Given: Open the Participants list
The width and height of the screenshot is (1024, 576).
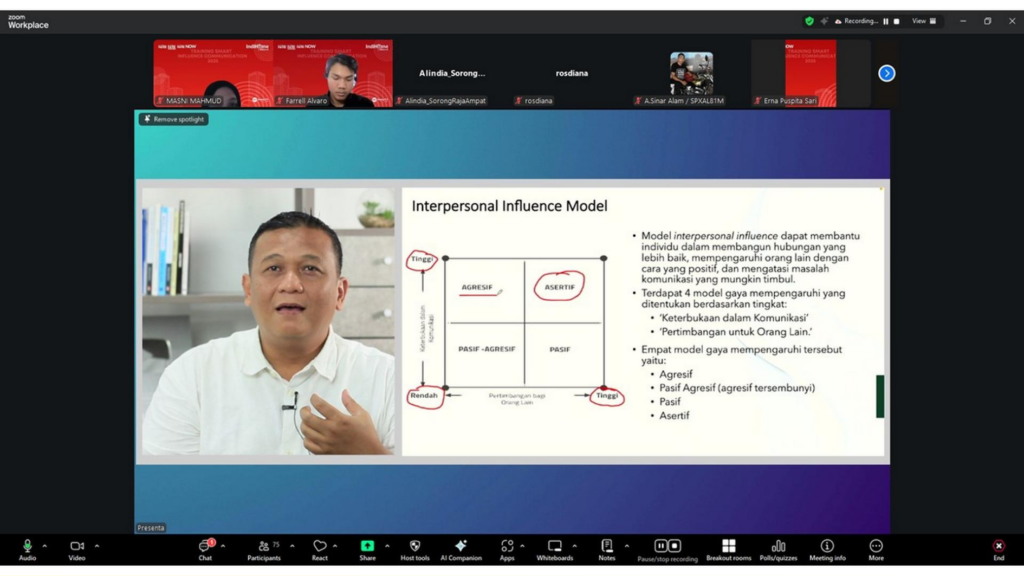Looking at the screenshot, I should coord(264,550).
